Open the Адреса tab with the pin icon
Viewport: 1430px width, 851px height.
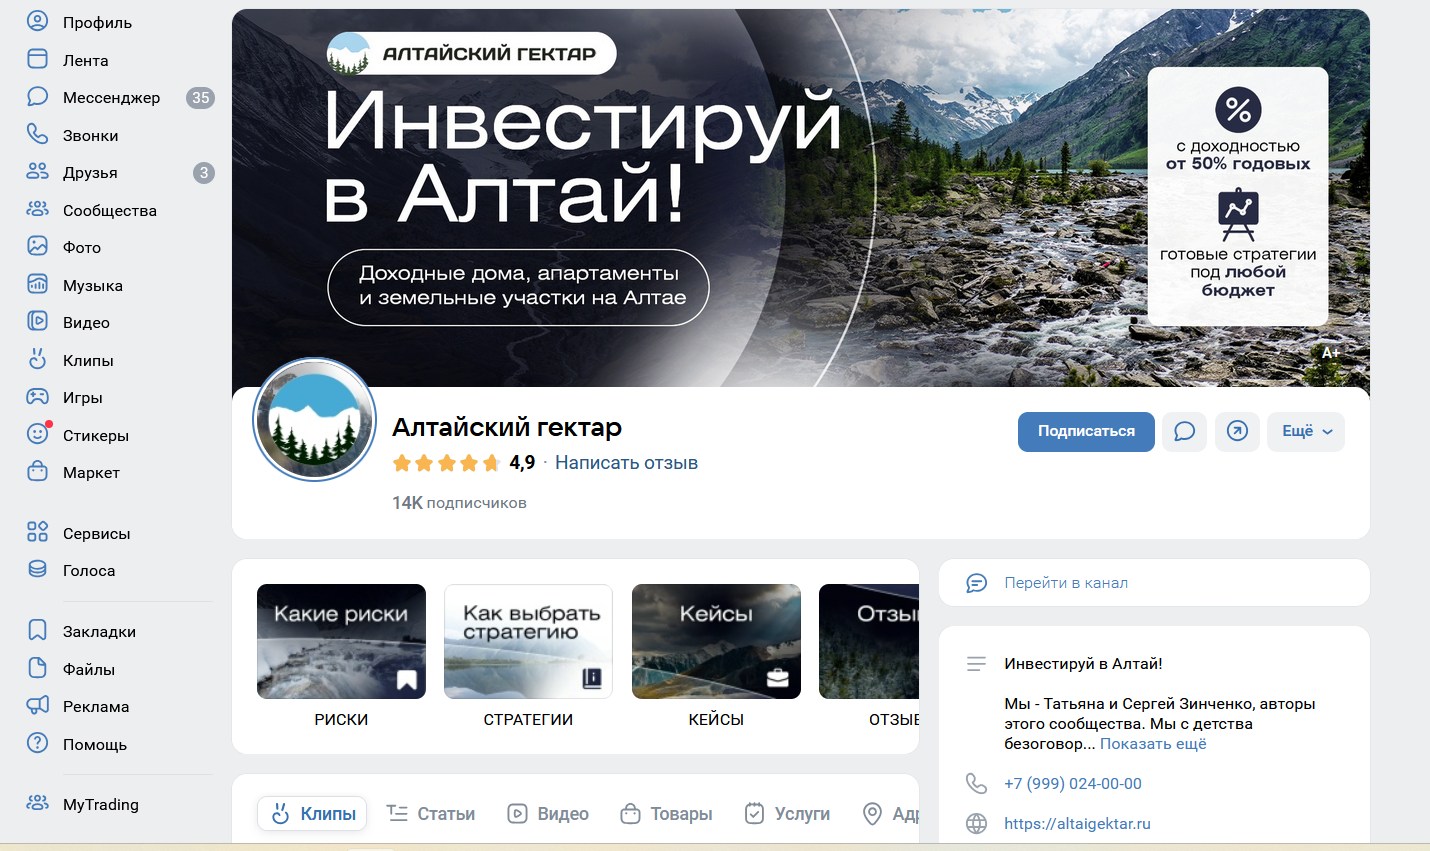[890, 814]
